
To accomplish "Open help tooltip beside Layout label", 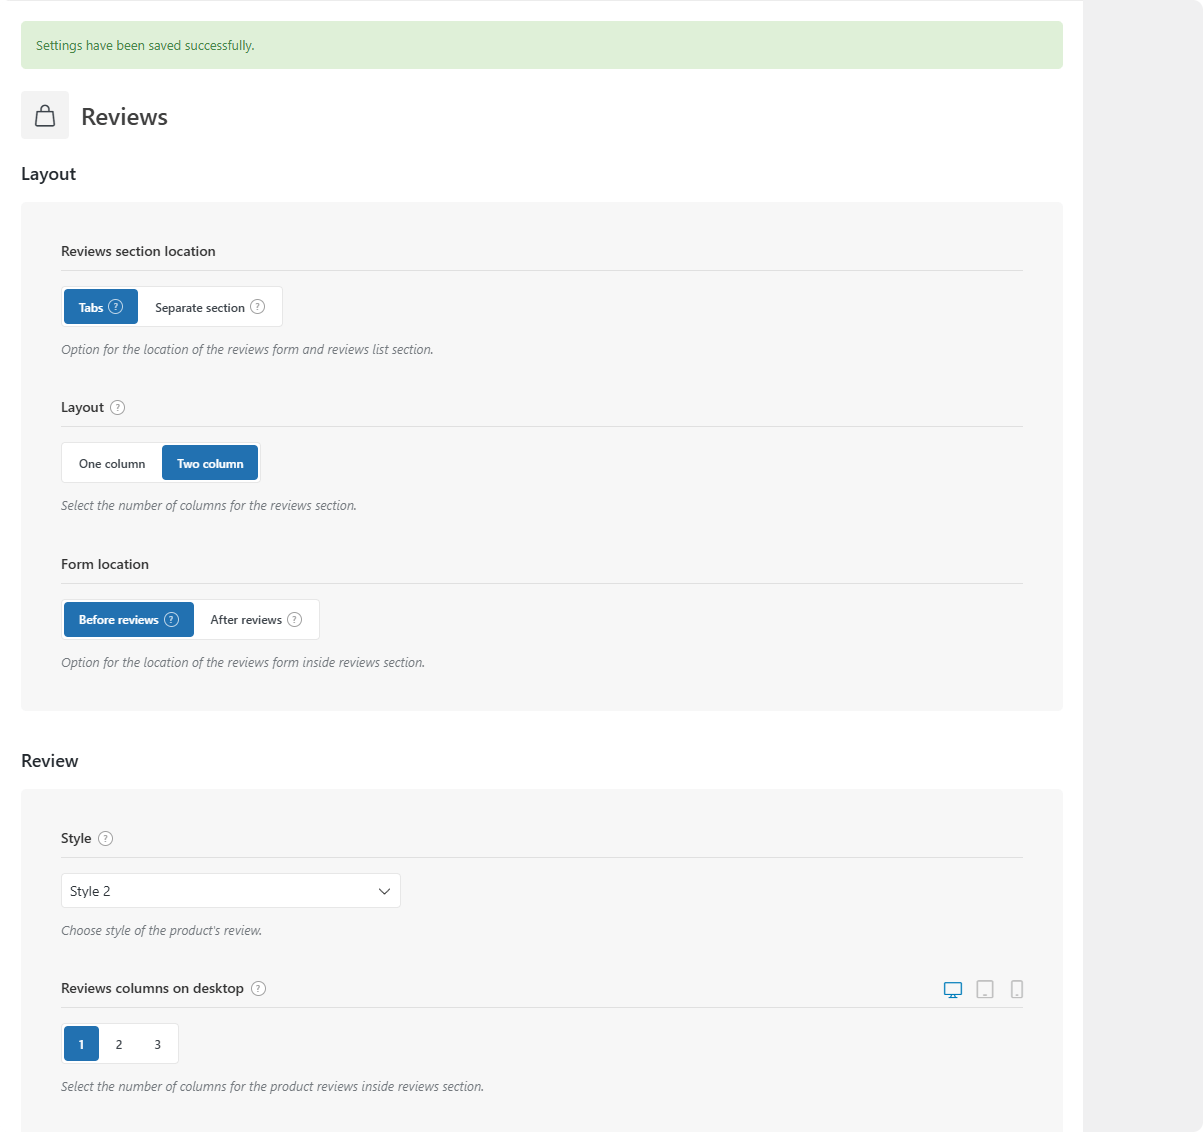I will 118,407.
